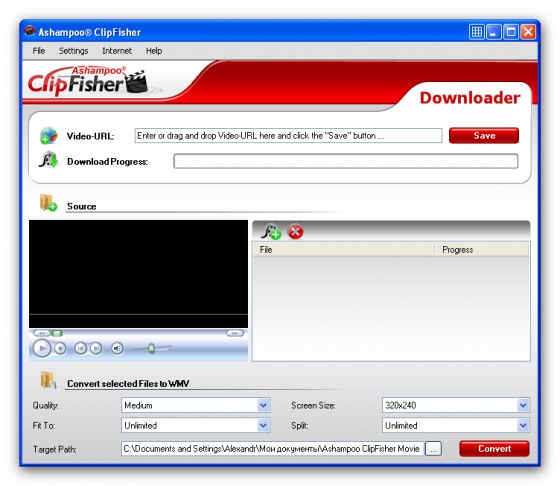Maximize the ClipFisher window

pyautogui.click(x=511, y=32)
